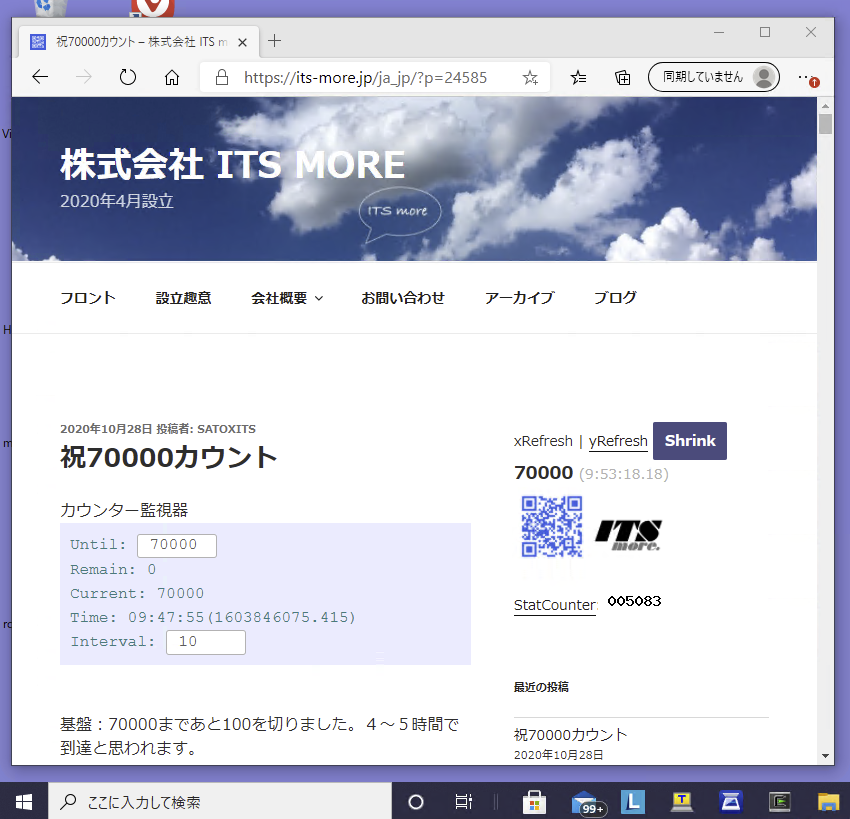This screenshot has width=850, height=819.
Task: Open Task View on the taskbar
Action: click(463, 801)
